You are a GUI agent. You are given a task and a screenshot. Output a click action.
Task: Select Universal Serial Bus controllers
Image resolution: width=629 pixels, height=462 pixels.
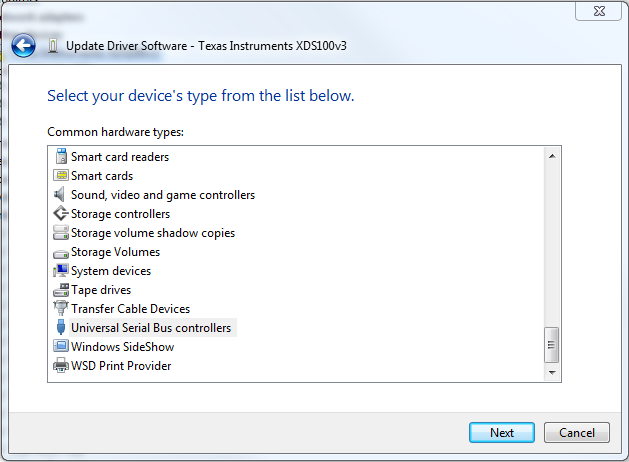[151, 328]
